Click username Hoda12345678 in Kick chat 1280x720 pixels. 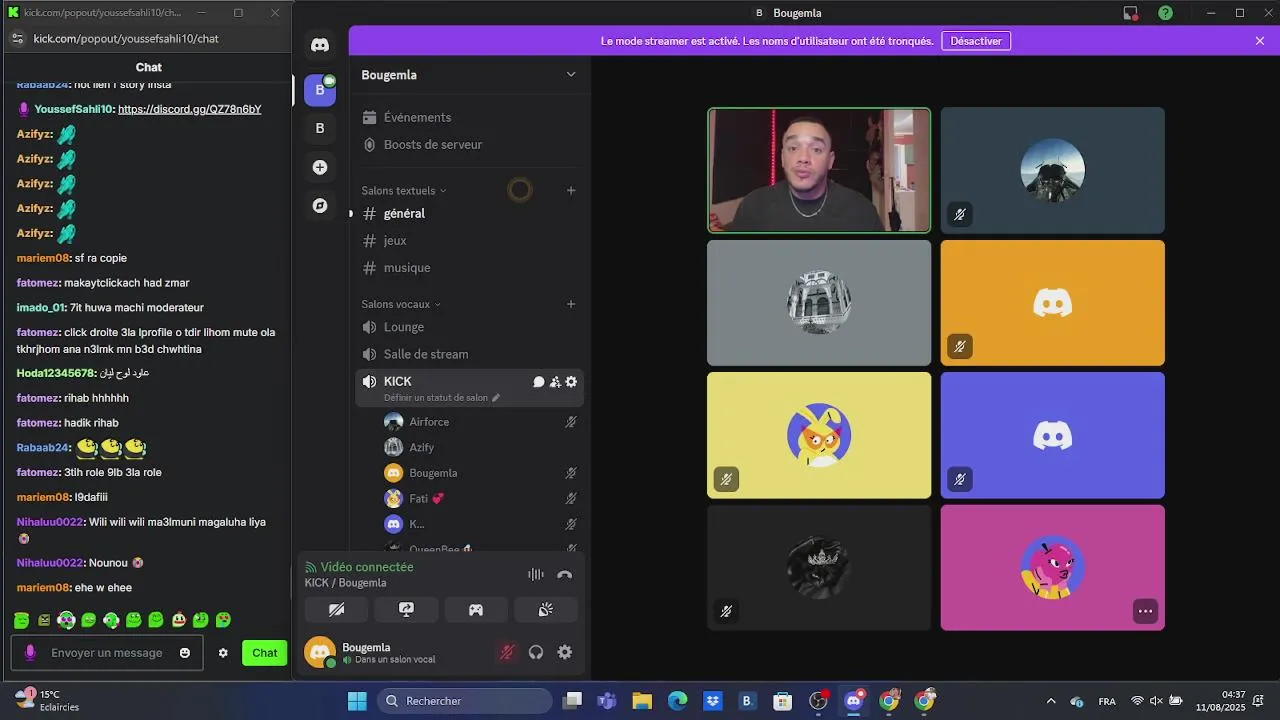(57, 373)
